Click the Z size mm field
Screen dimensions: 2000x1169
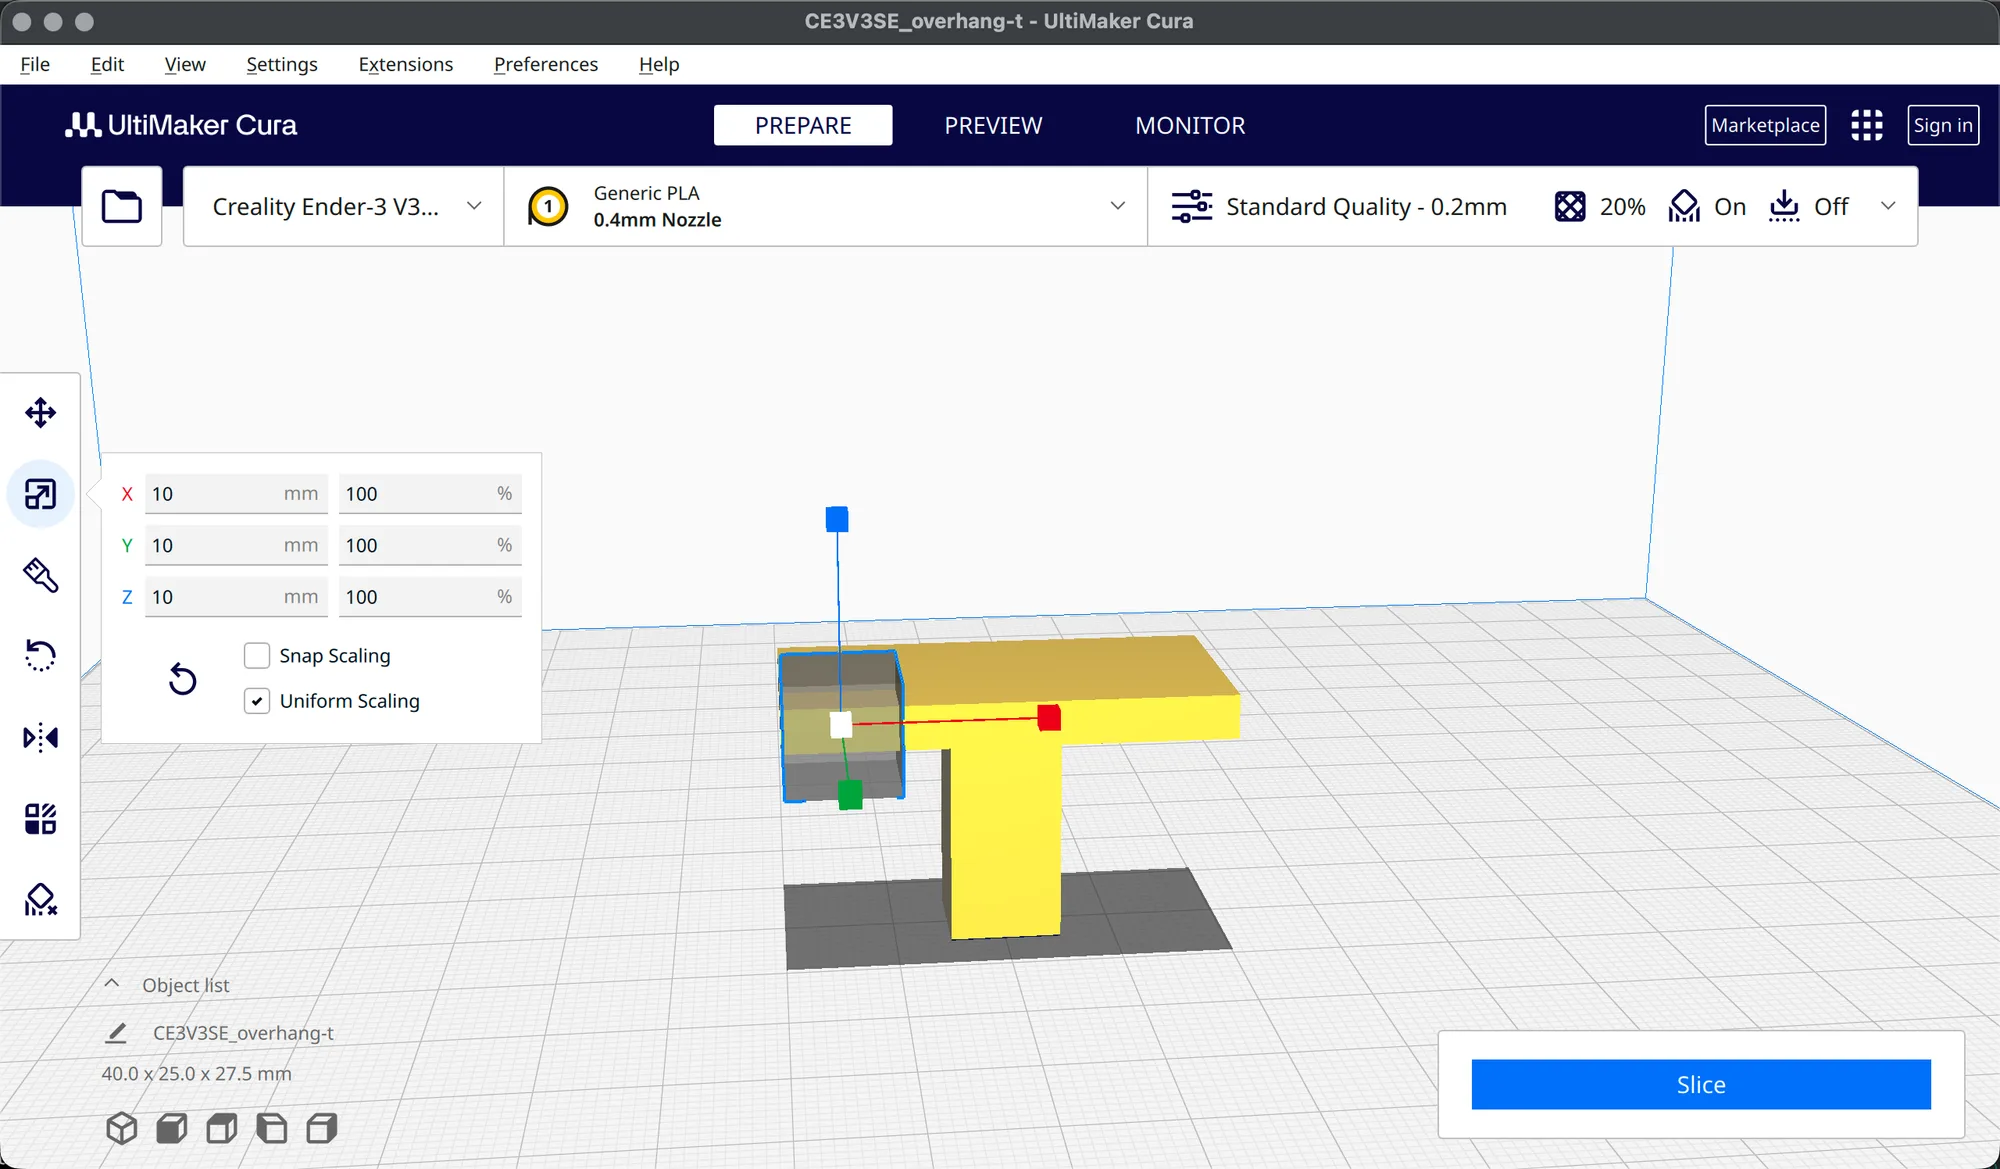236,597
